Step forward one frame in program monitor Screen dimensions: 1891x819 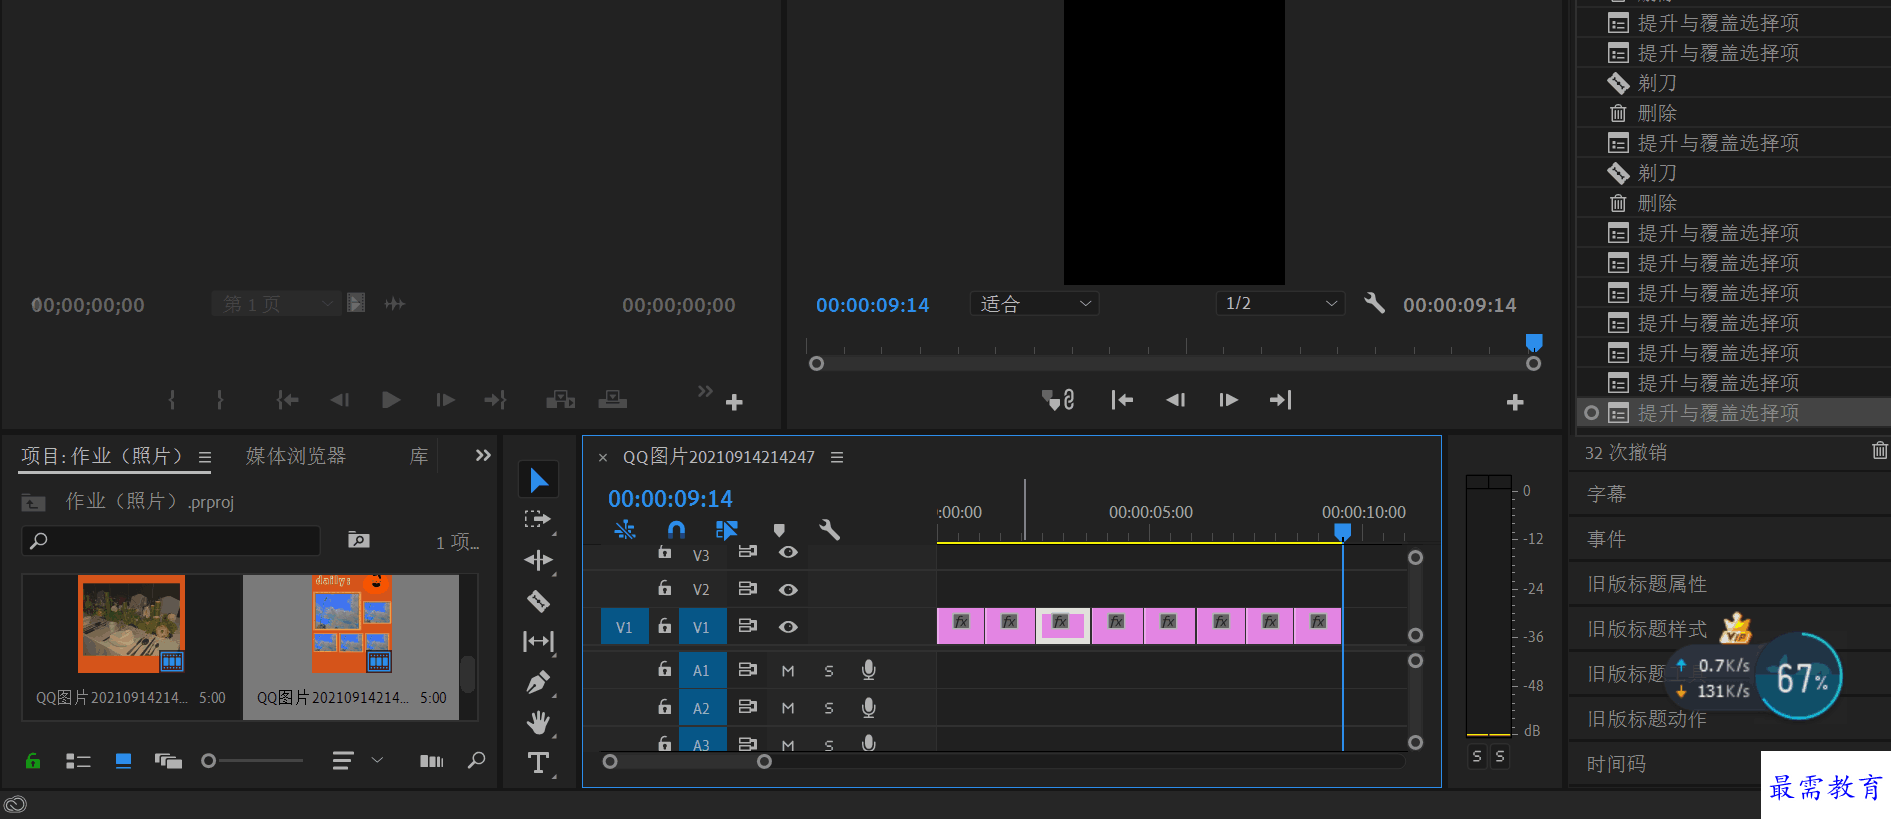pos(1229,400)
